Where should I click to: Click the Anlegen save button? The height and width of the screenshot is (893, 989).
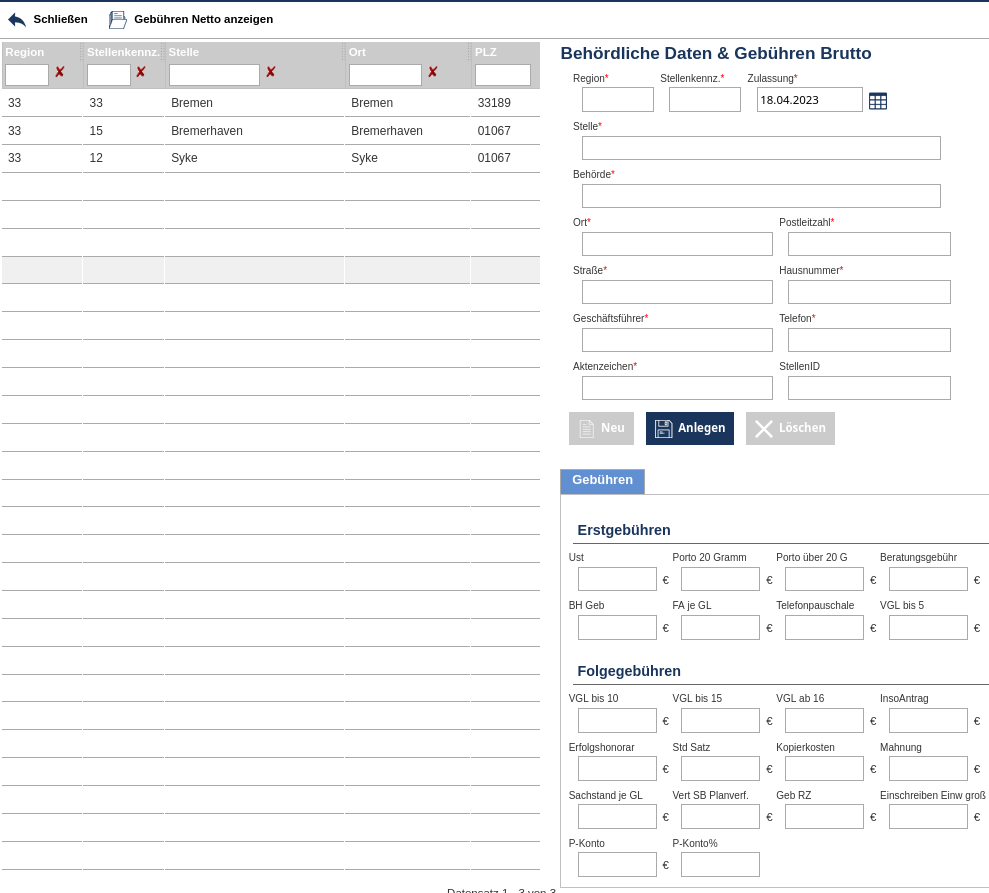coord(689,428)
